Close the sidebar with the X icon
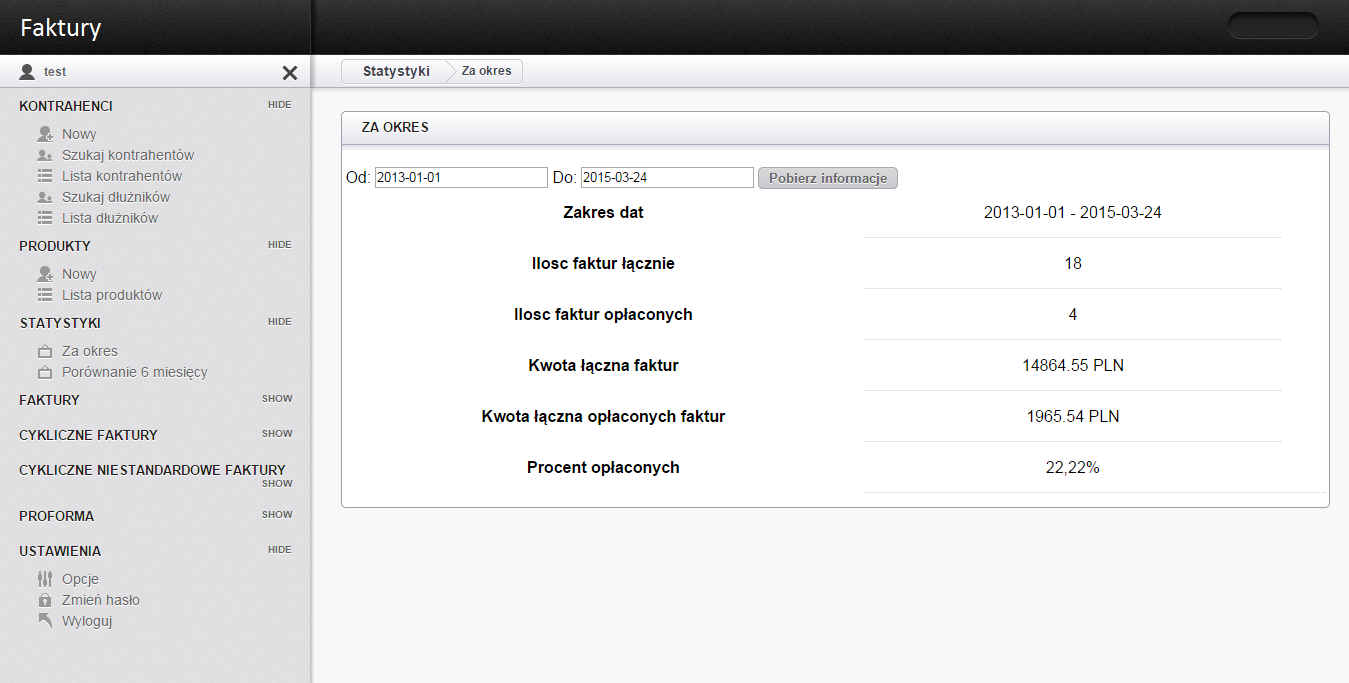 (290, 72)
